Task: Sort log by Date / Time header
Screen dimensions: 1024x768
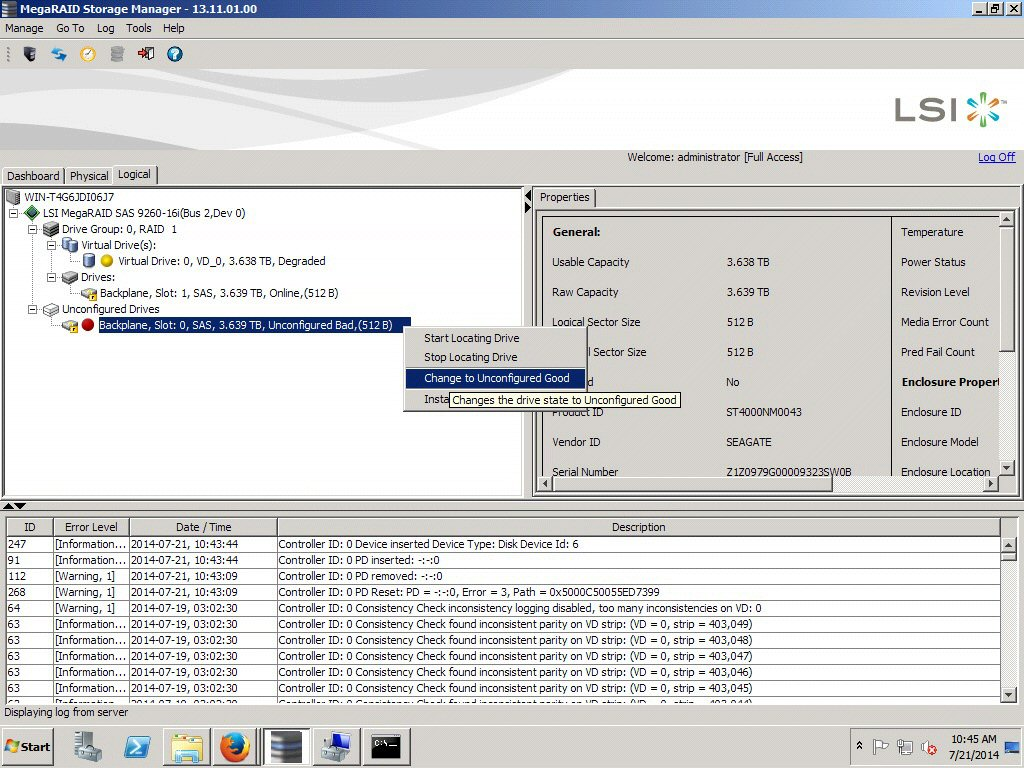Action: pyautogui.click(x=203, y=527)
